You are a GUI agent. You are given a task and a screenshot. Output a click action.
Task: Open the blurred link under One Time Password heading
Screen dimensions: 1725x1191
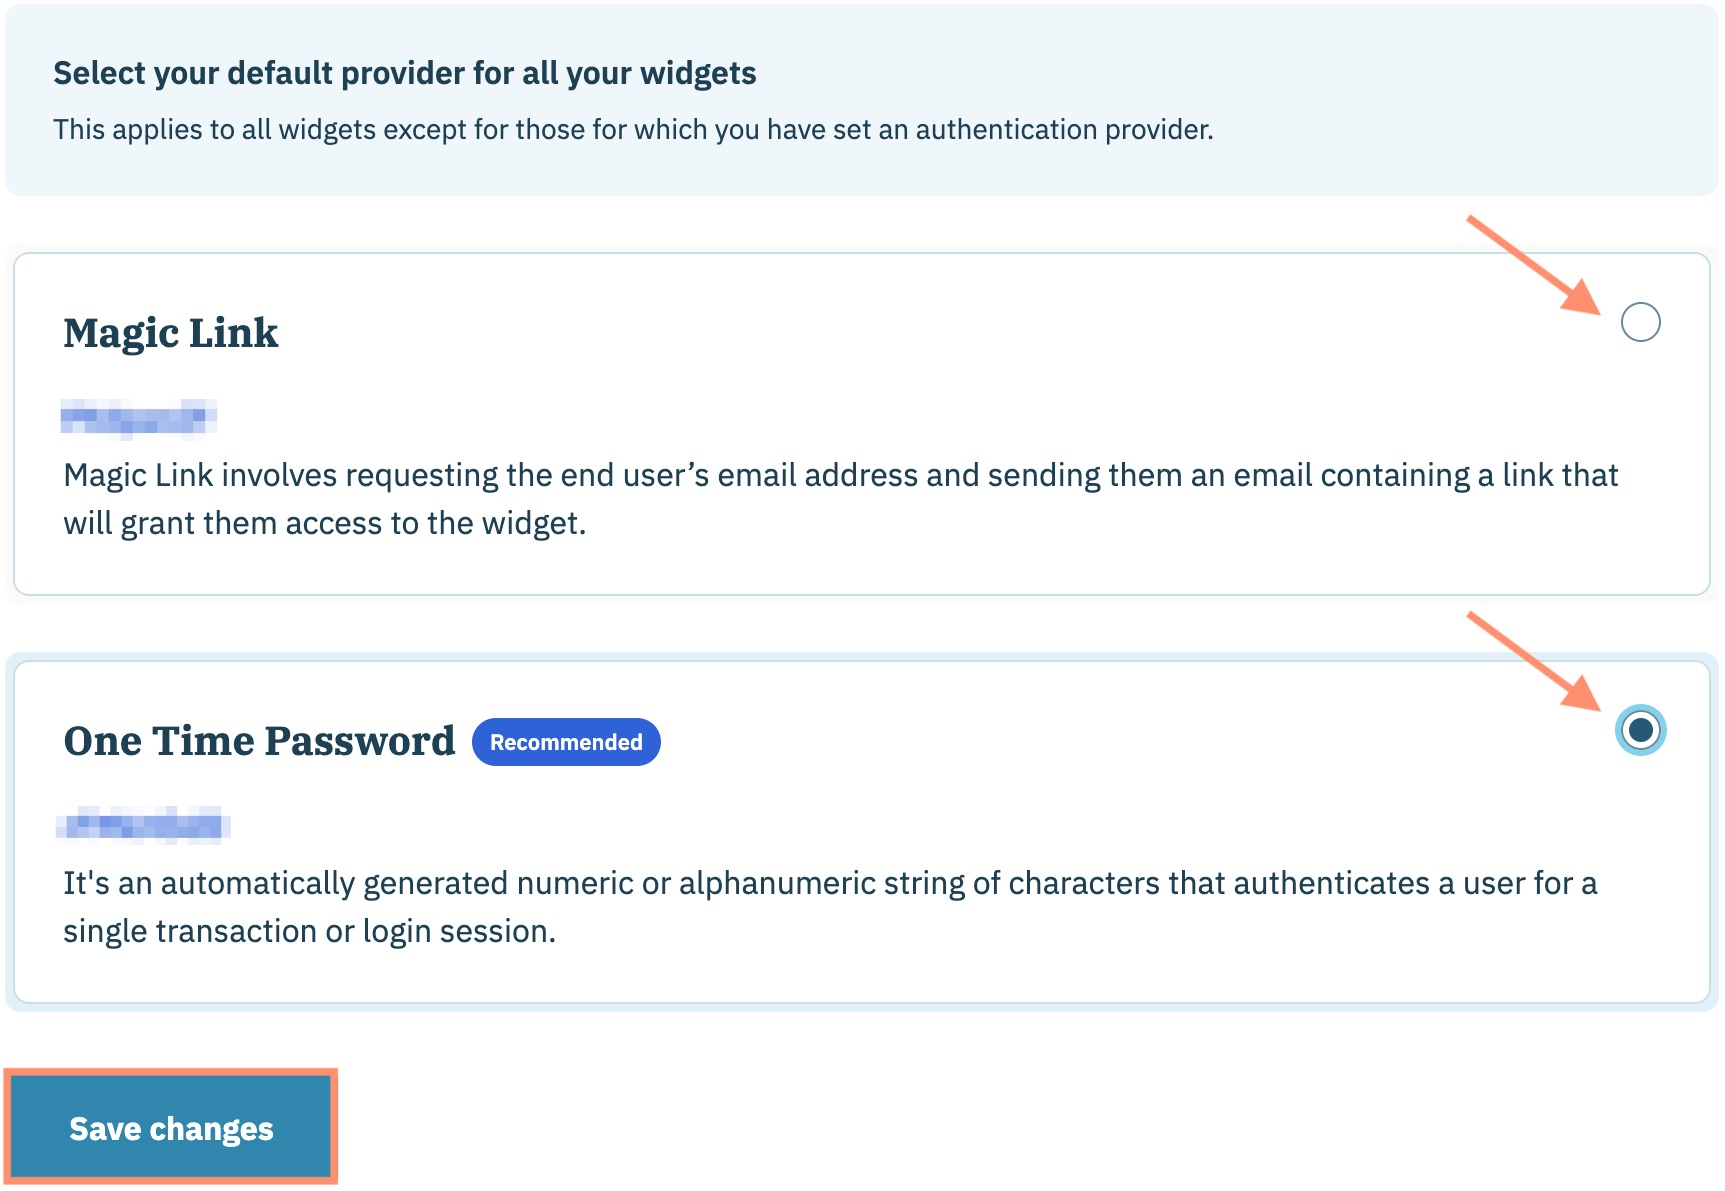143,825
